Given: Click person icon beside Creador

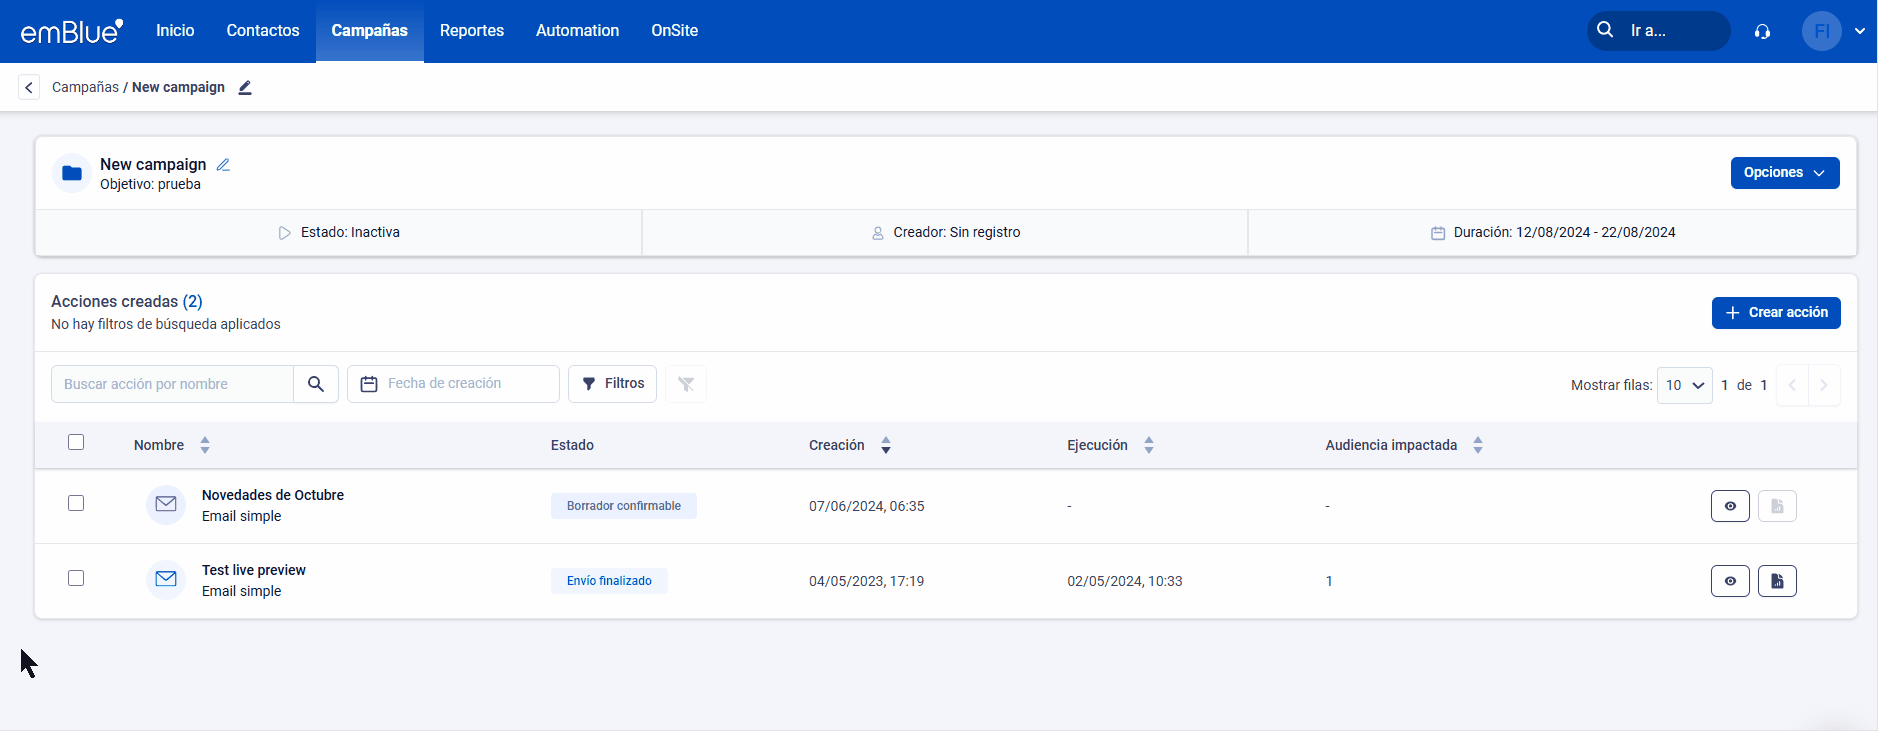Looking at the screenshot, I should click(878, 233).
